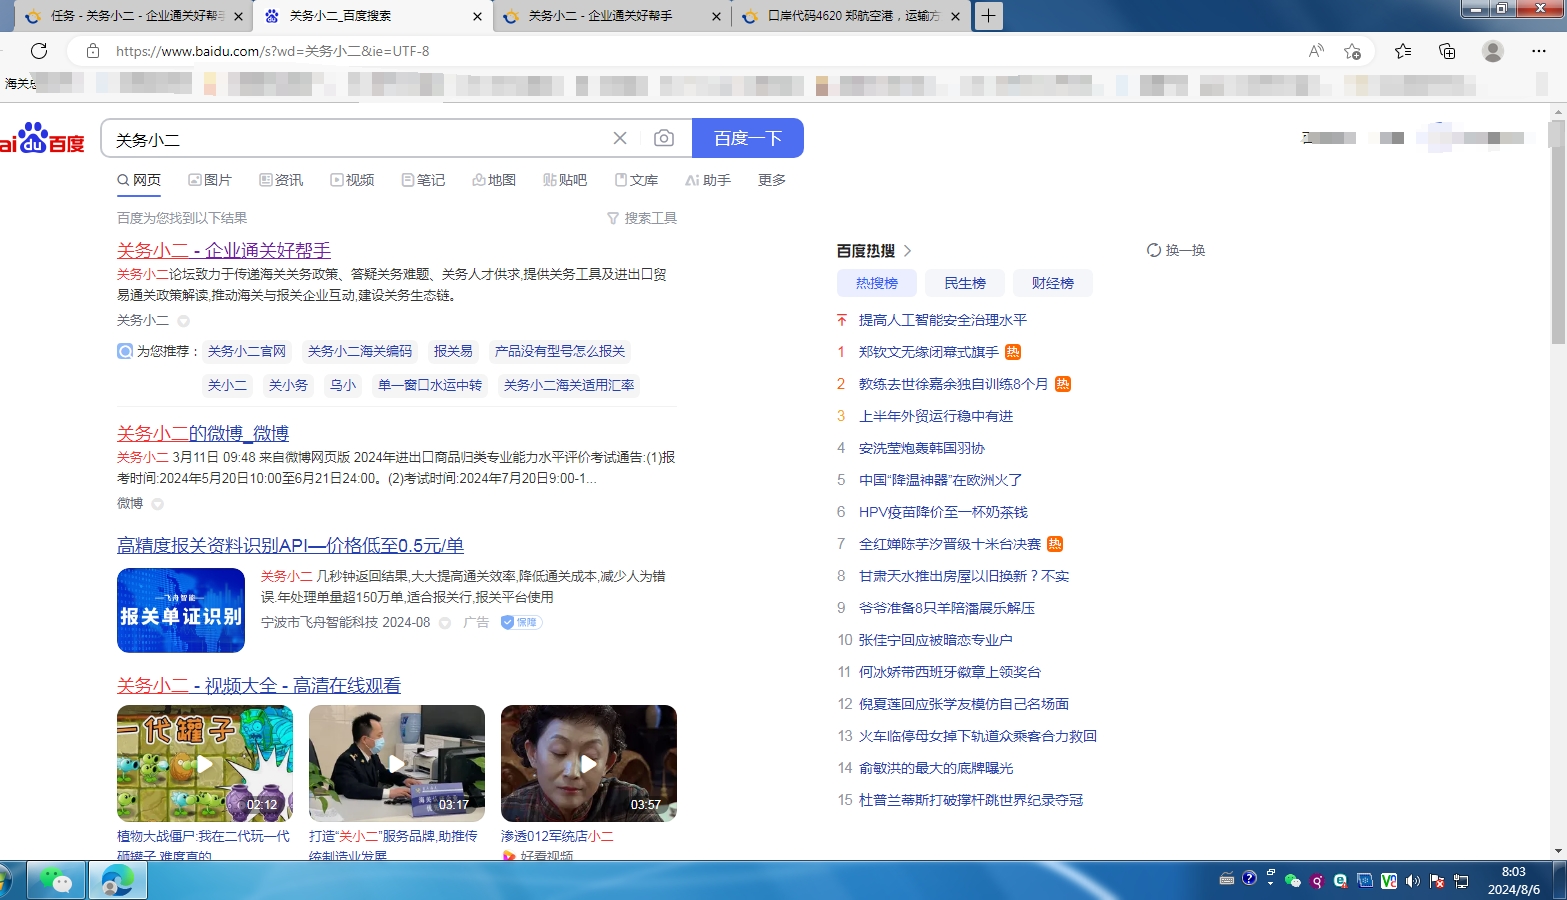Click the 保障 badge on the ad
Screen dimensions: 1567x900
[x=521, y=622]
